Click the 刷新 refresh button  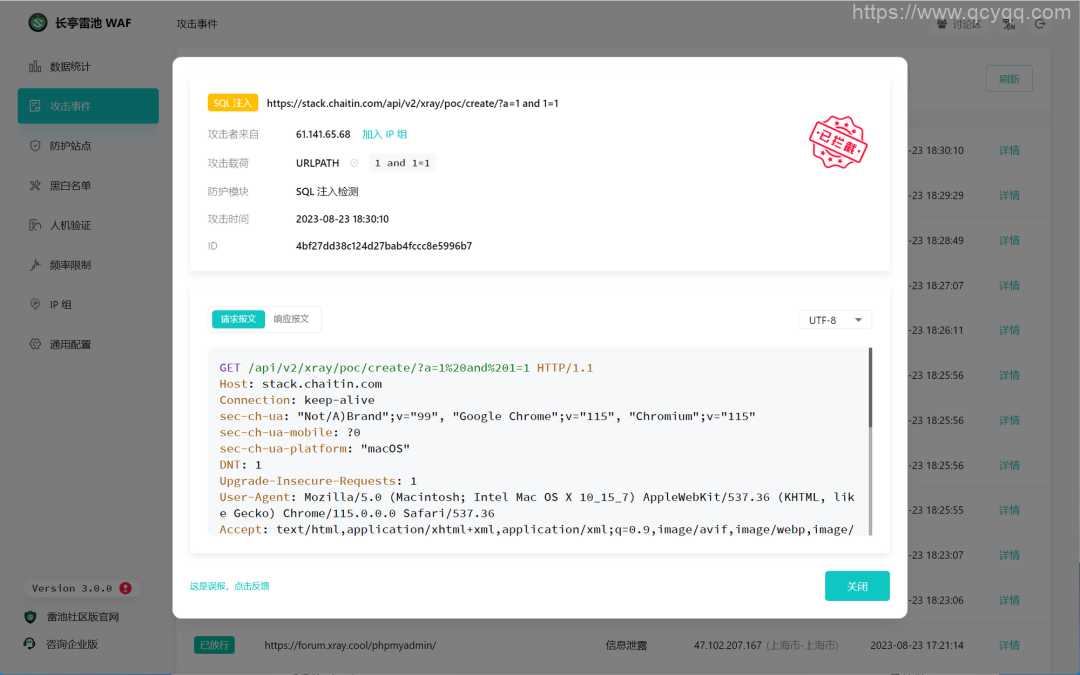[x=1008, y=80]
